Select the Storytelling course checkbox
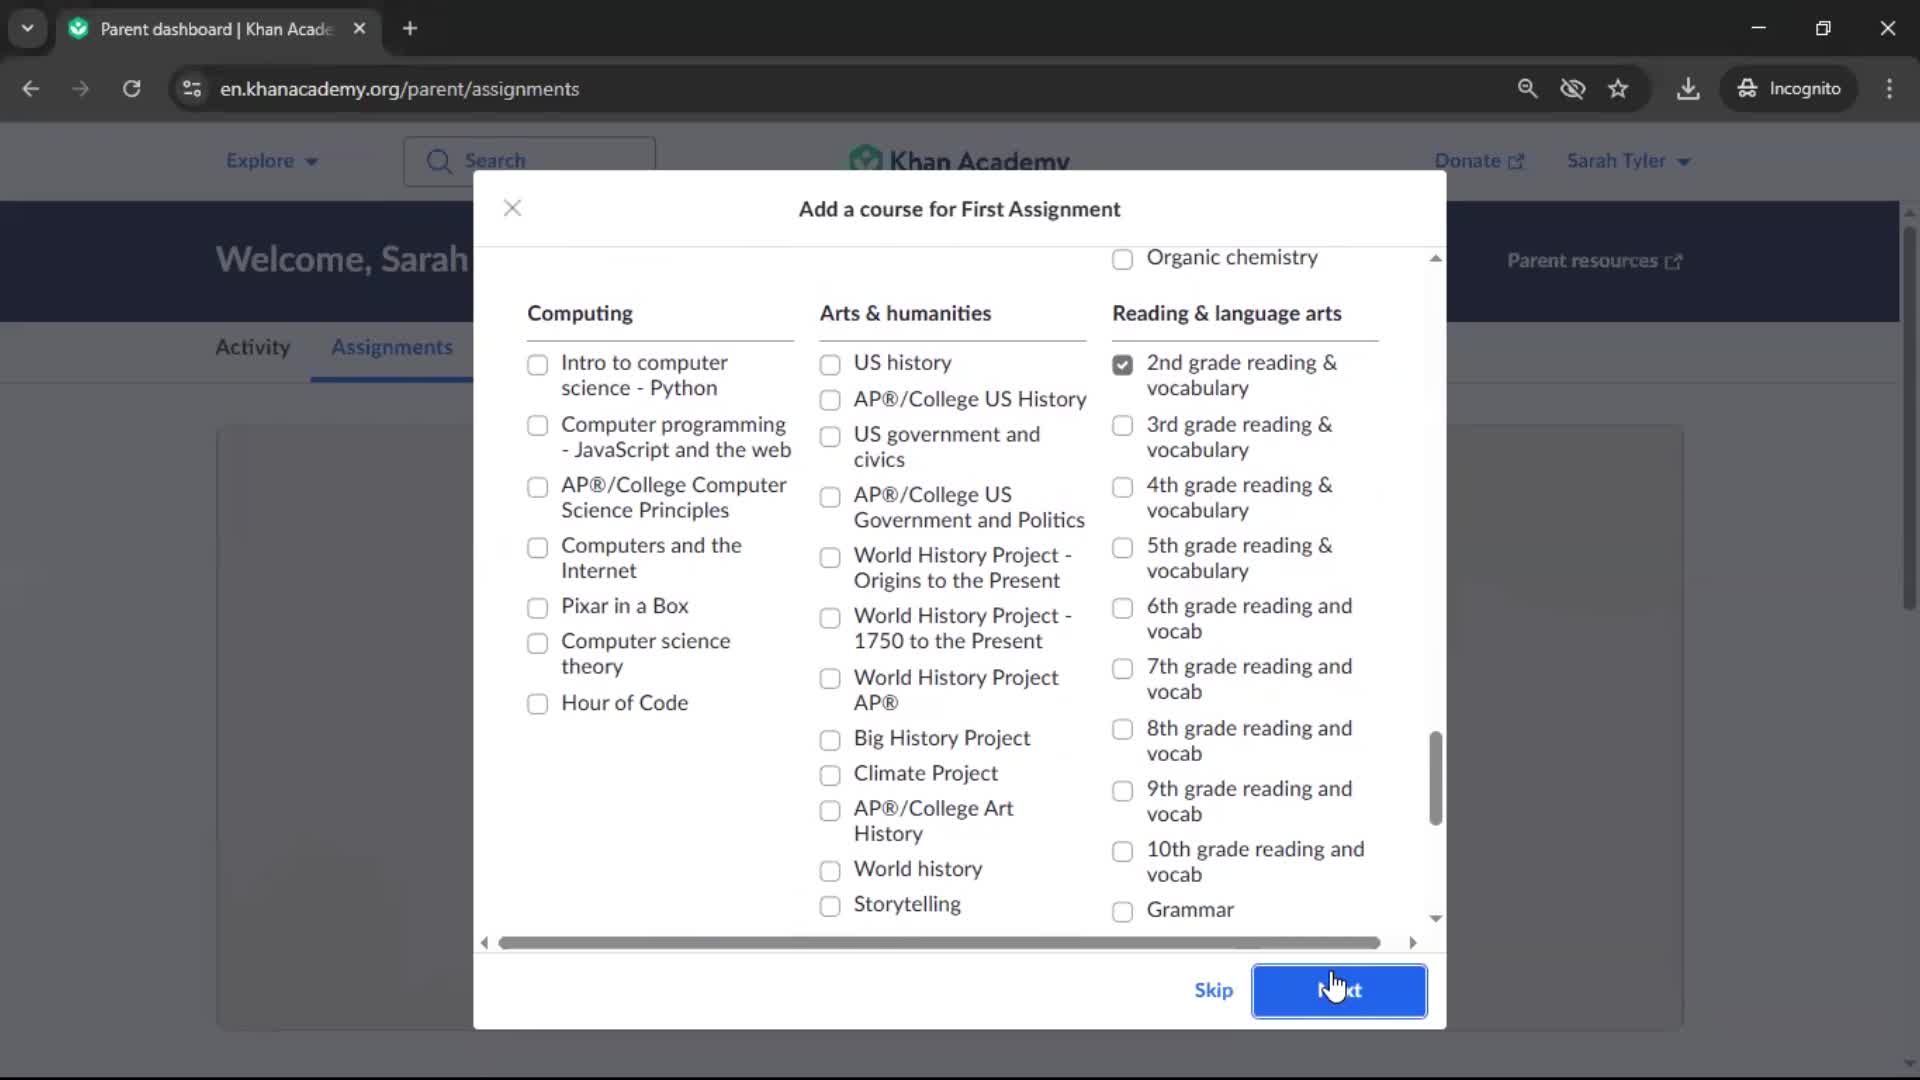This screenshot has height=1080, width=1920. point(830,906)
